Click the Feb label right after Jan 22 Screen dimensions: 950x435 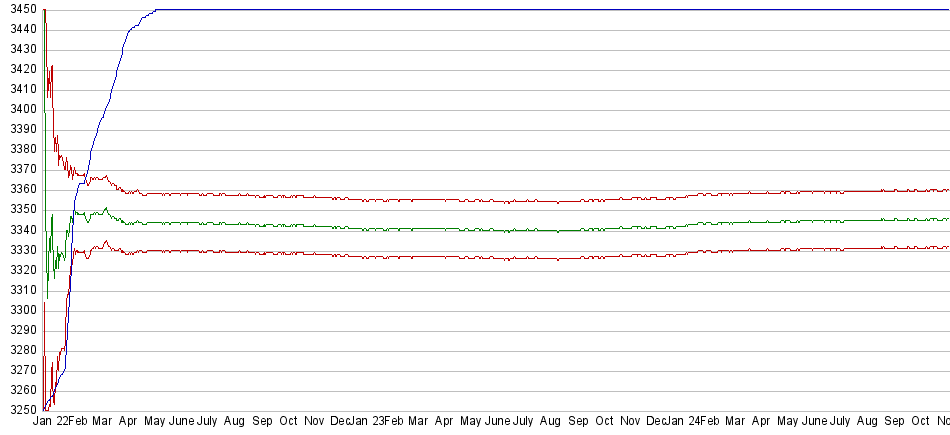pyautogui.click(x=77, y=422)
